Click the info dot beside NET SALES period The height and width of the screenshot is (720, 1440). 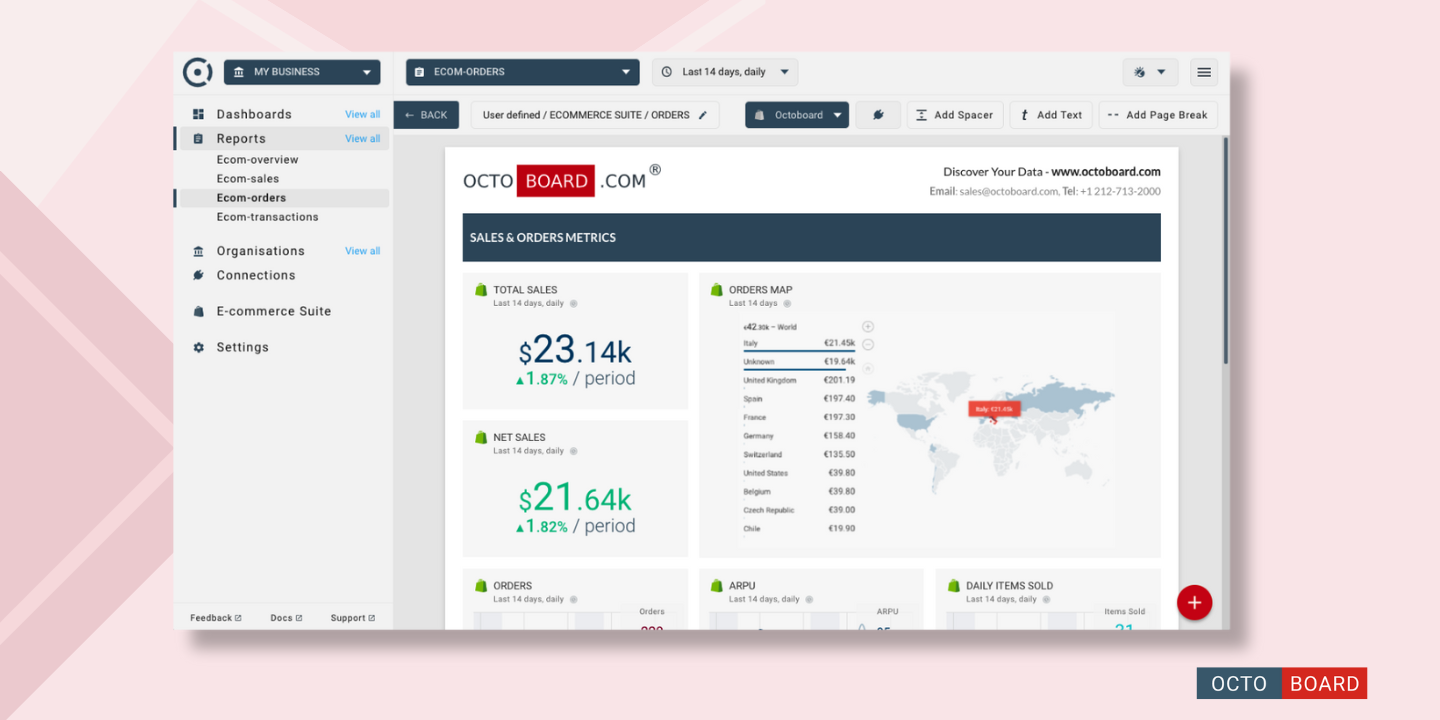coord(573,451)
